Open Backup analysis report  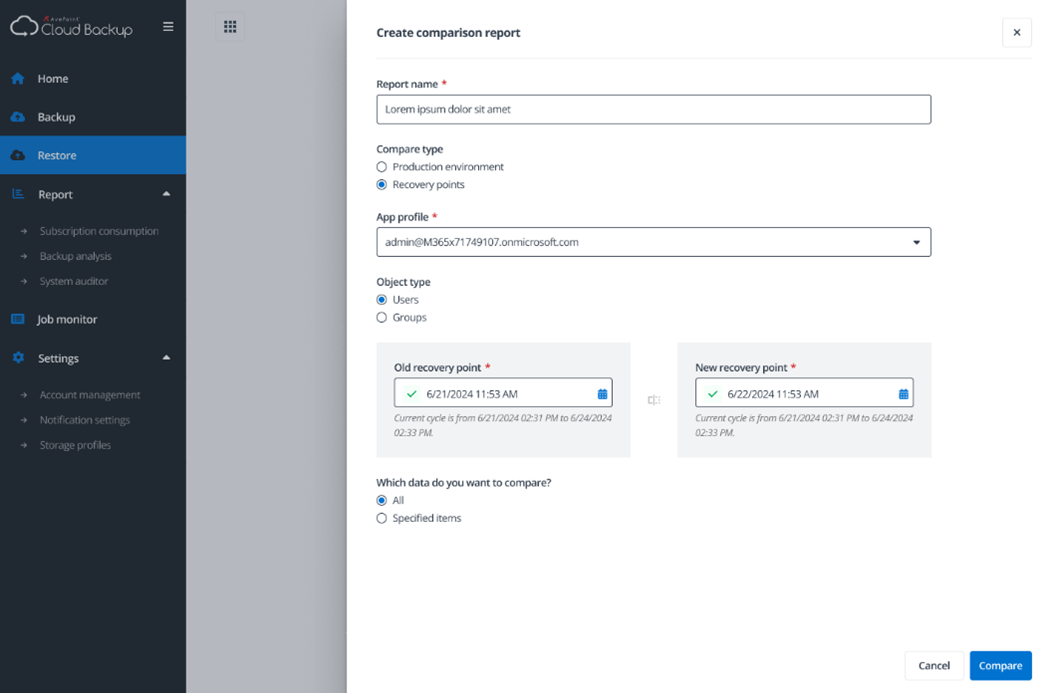point(76,256)
